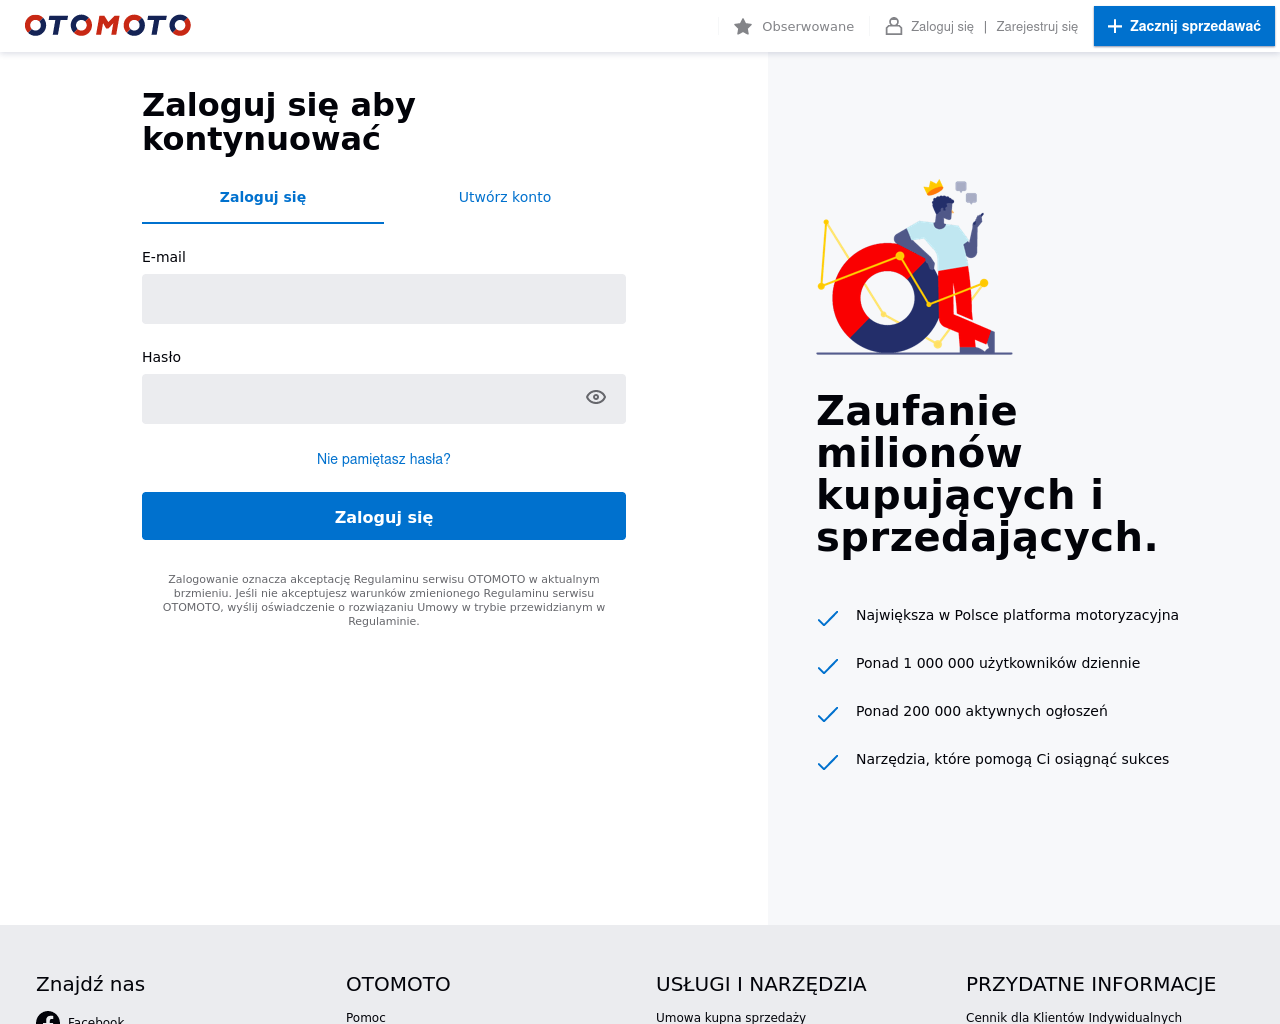
Task: Open Obserwowane link in header
Action: [808, 27]
